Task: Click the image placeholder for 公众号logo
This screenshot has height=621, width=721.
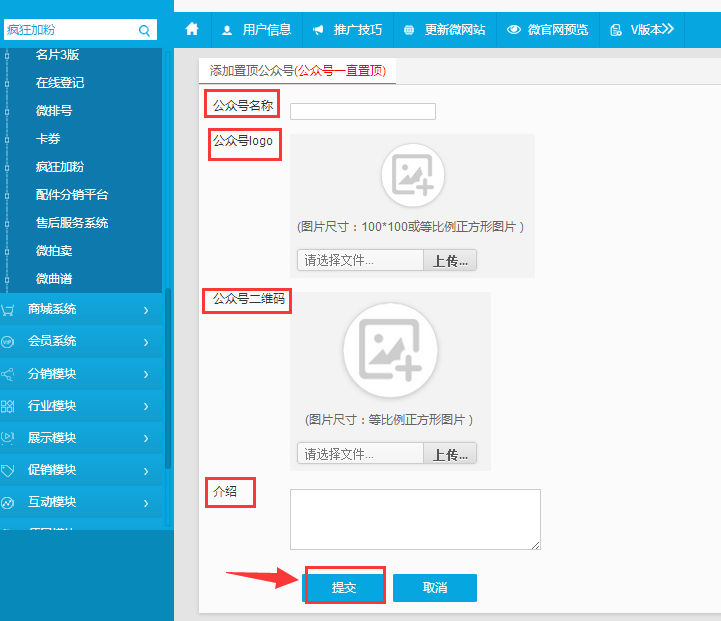Action: (412, 175)
